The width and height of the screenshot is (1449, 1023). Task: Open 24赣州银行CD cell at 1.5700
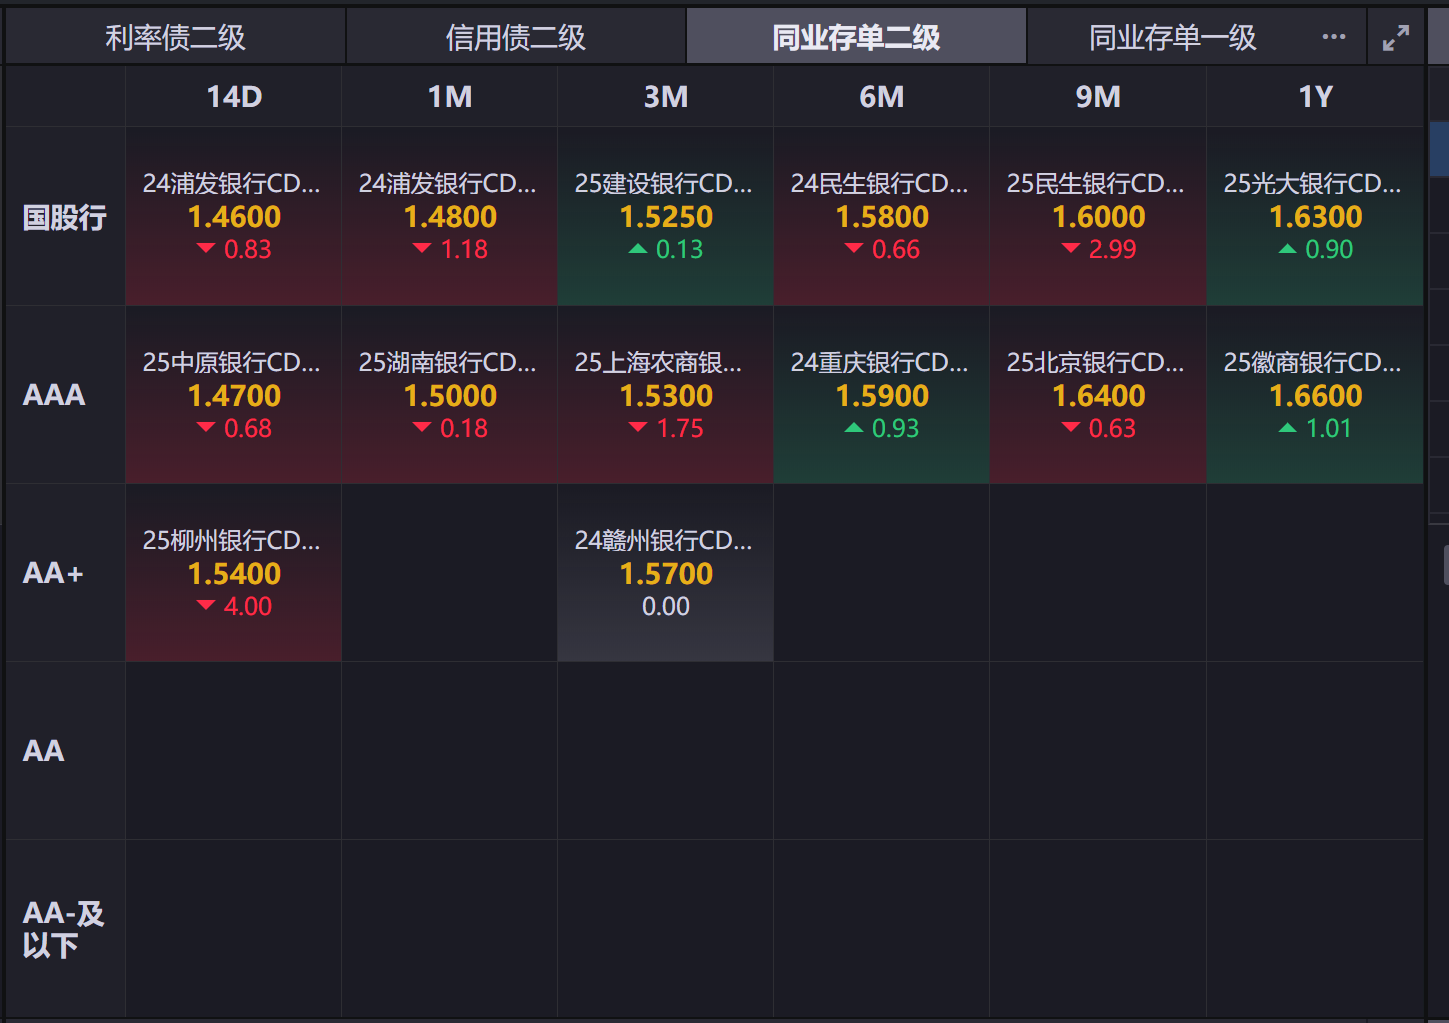(666, 573)
